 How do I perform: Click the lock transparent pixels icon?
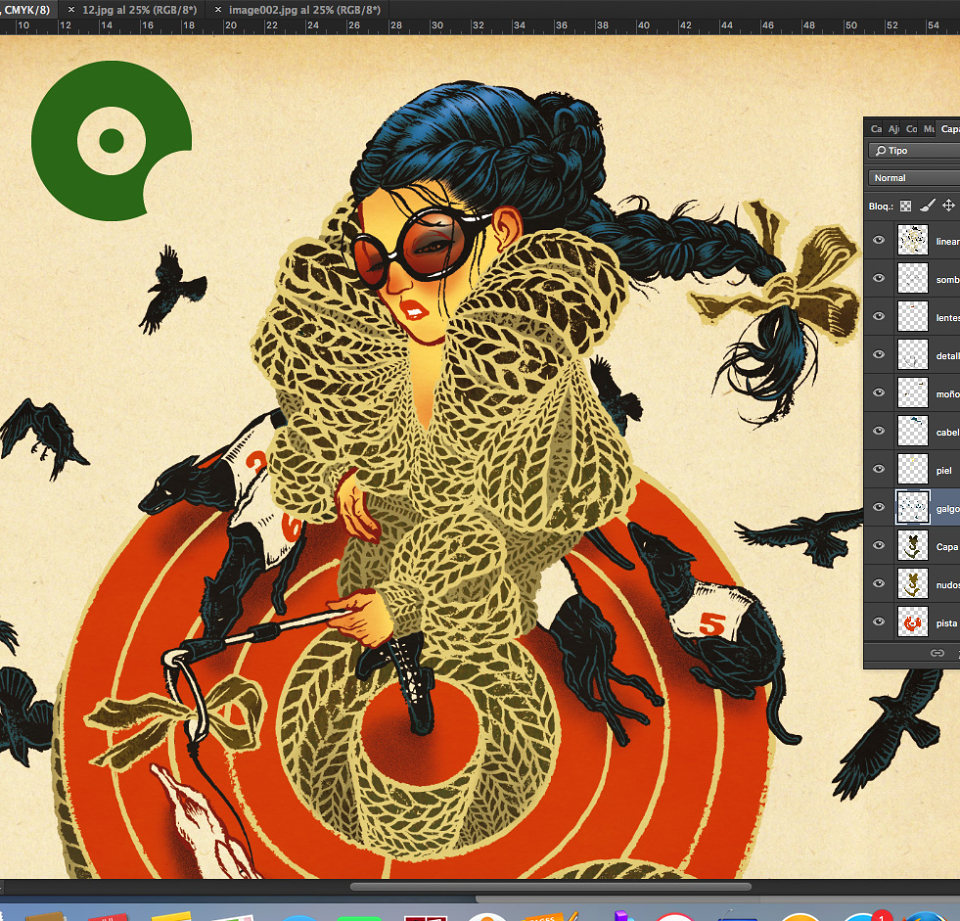tap(906, 206)
